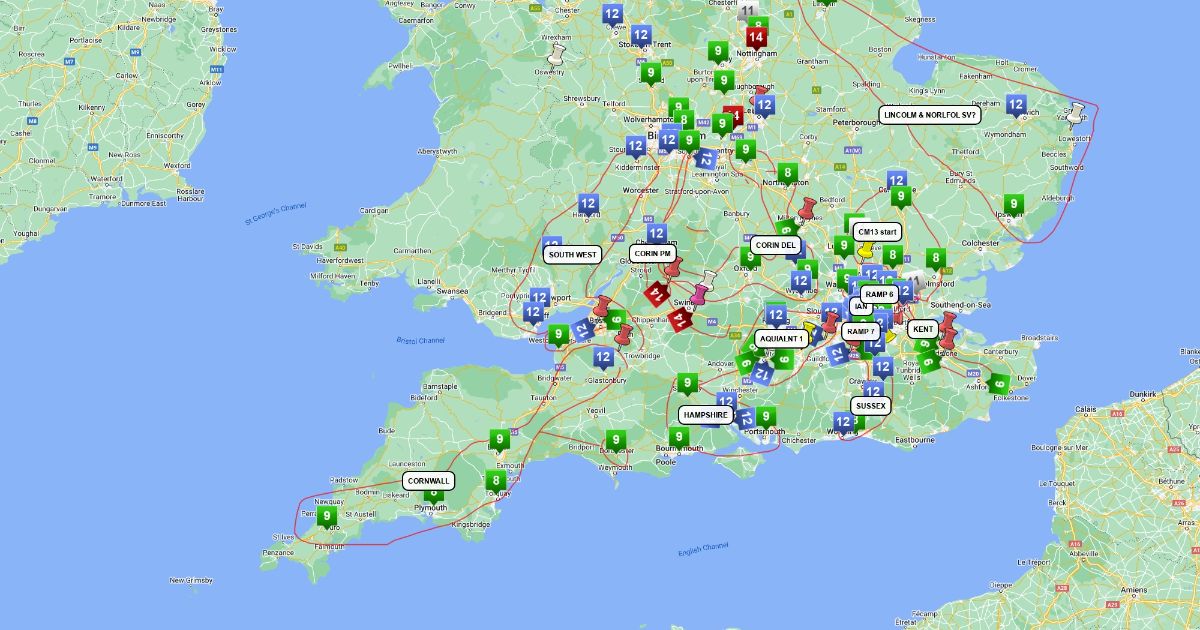This screenshot has width=1200, height=630.
Task: Select the RAMP 6 label
Action: point(879,294)
